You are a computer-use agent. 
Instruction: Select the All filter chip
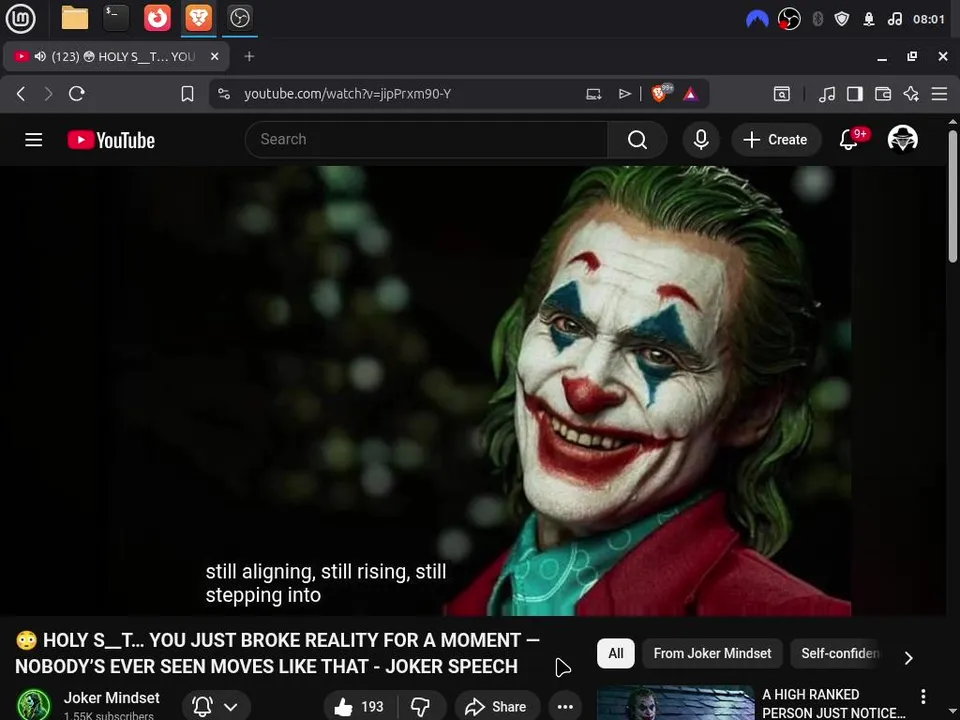(616, 653)
